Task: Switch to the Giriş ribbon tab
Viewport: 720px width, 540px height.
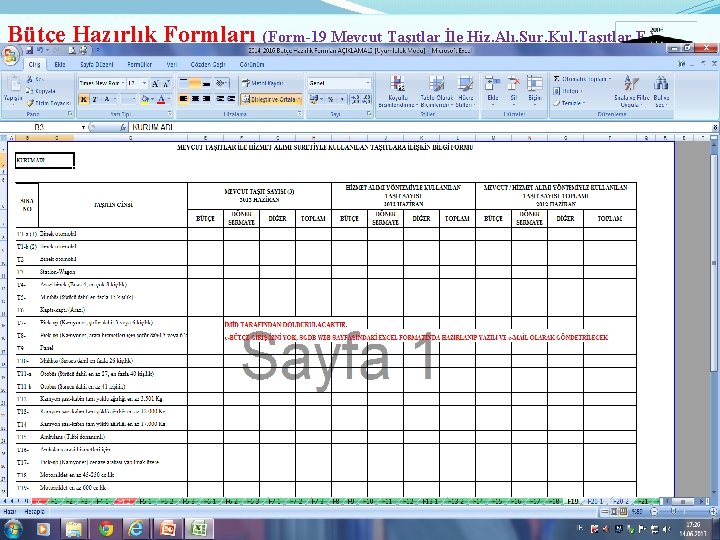Action: (x=34, y=64)
